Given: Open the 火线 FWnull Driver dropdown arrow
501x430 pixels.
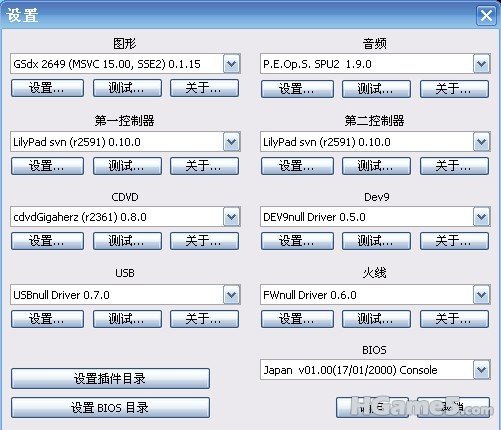Looking at the screenshot, I should (481, 295).
